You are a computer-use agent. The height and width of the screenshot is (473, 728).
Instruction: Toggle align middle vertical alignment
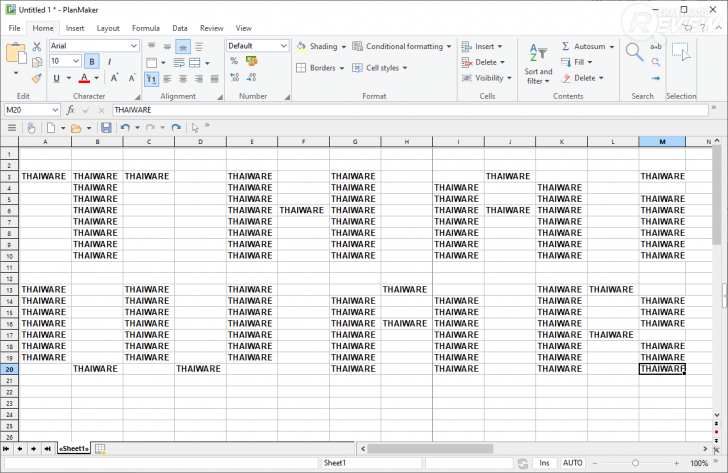(167, 46)
